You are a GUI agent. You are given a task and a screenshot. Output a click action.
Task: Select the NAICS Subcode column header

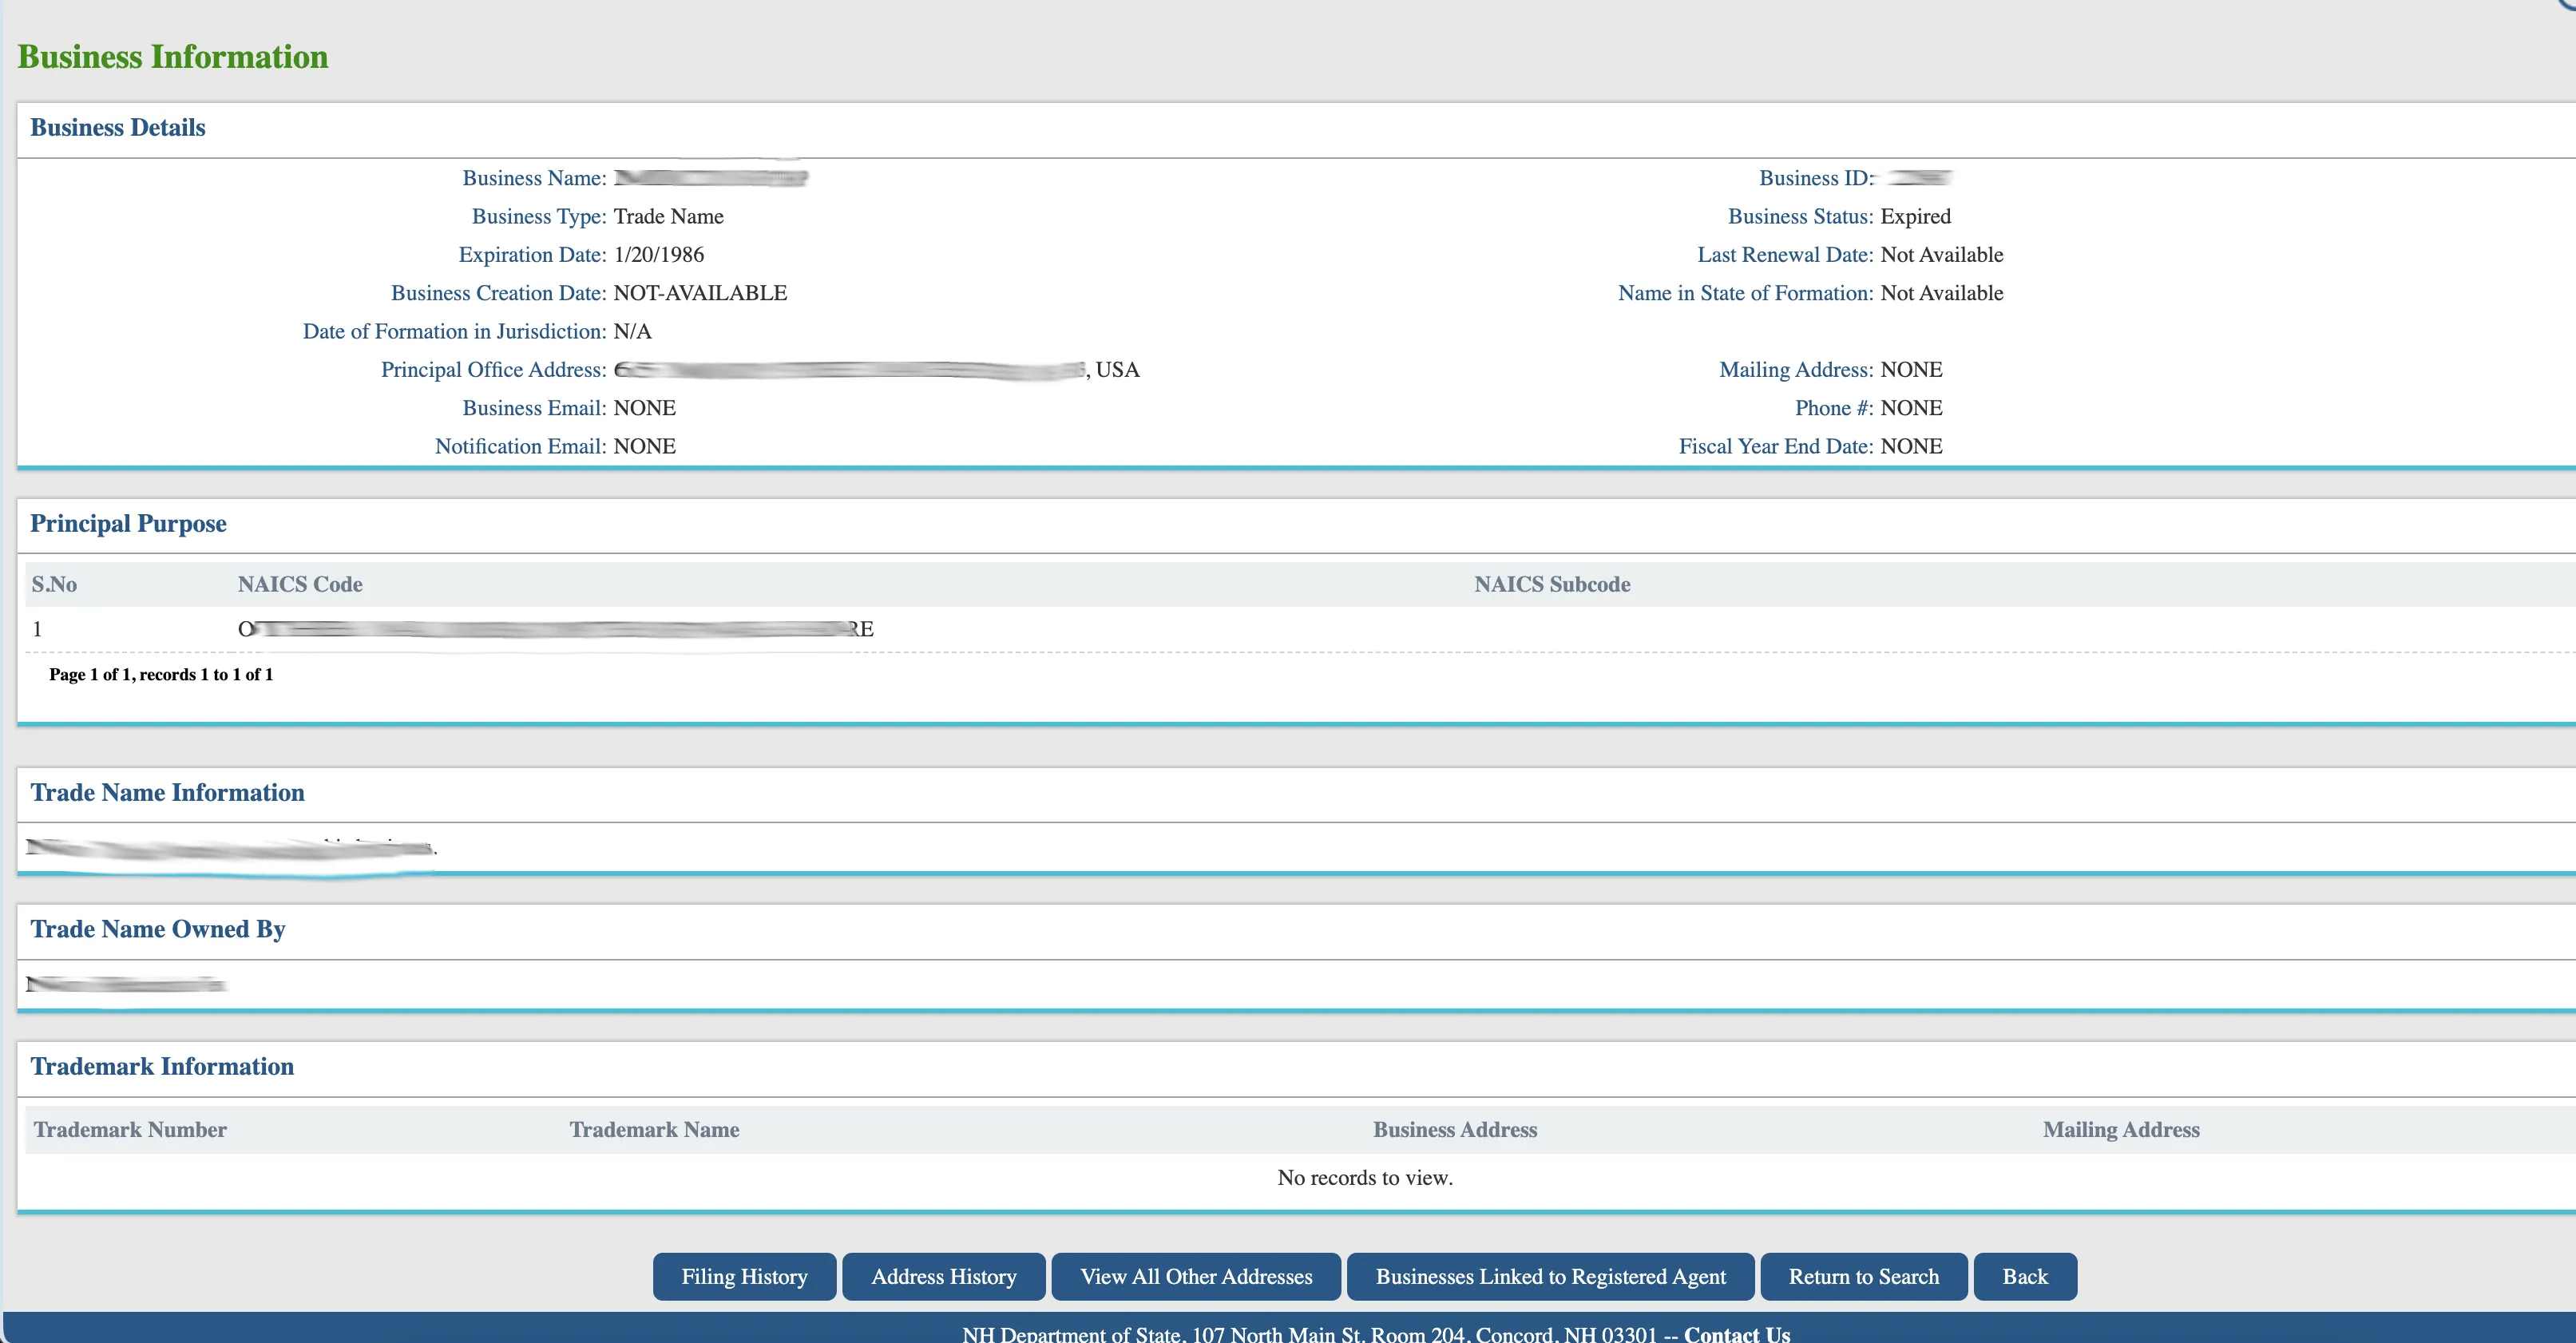tap(1552, 584)
